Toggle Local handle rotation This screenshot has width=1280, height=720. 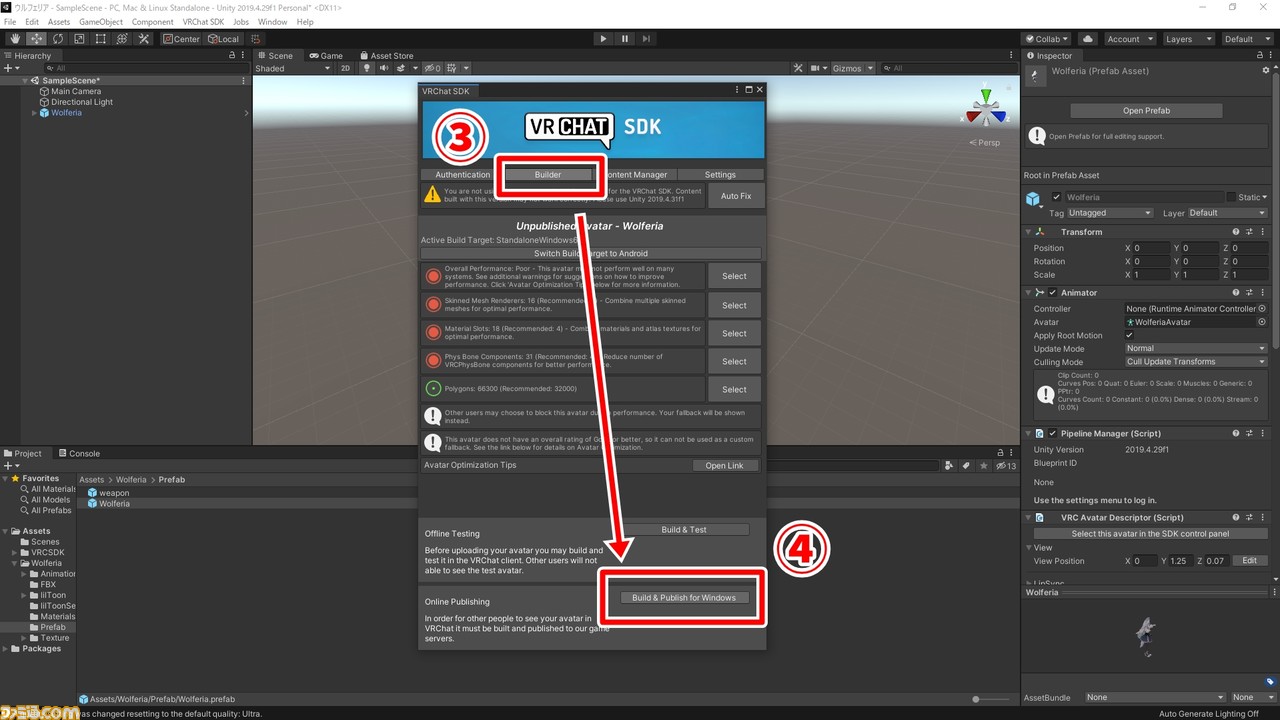[223, 39]
